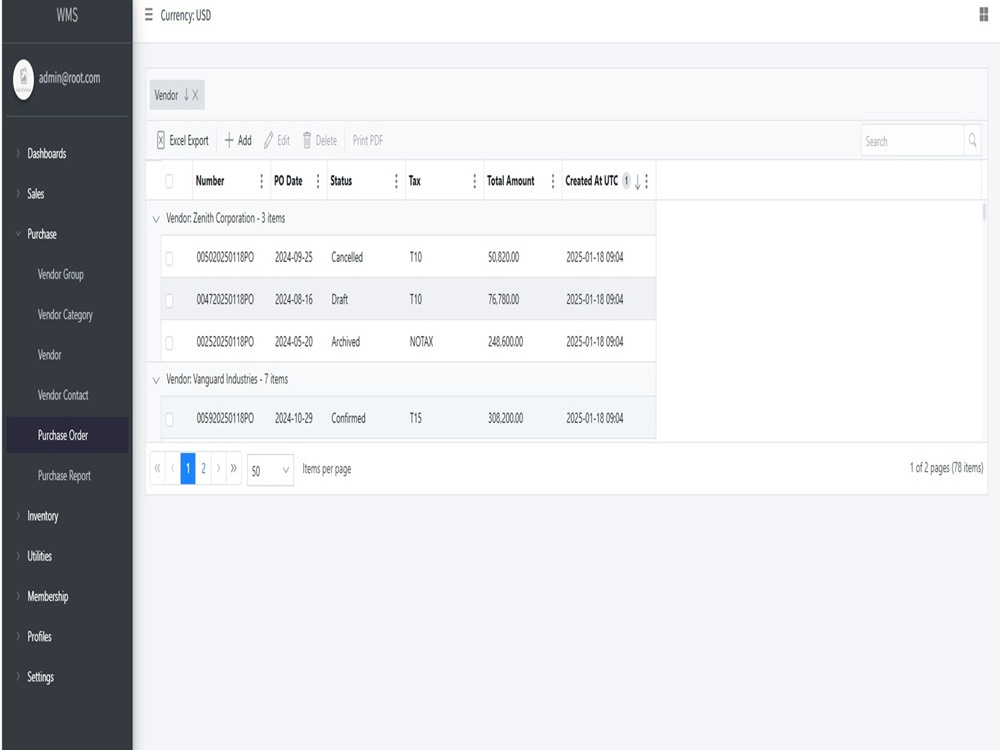Collapse Zenith Corporation vendor group
Viewport: 1000px width, 750px height.
point(156,219)
